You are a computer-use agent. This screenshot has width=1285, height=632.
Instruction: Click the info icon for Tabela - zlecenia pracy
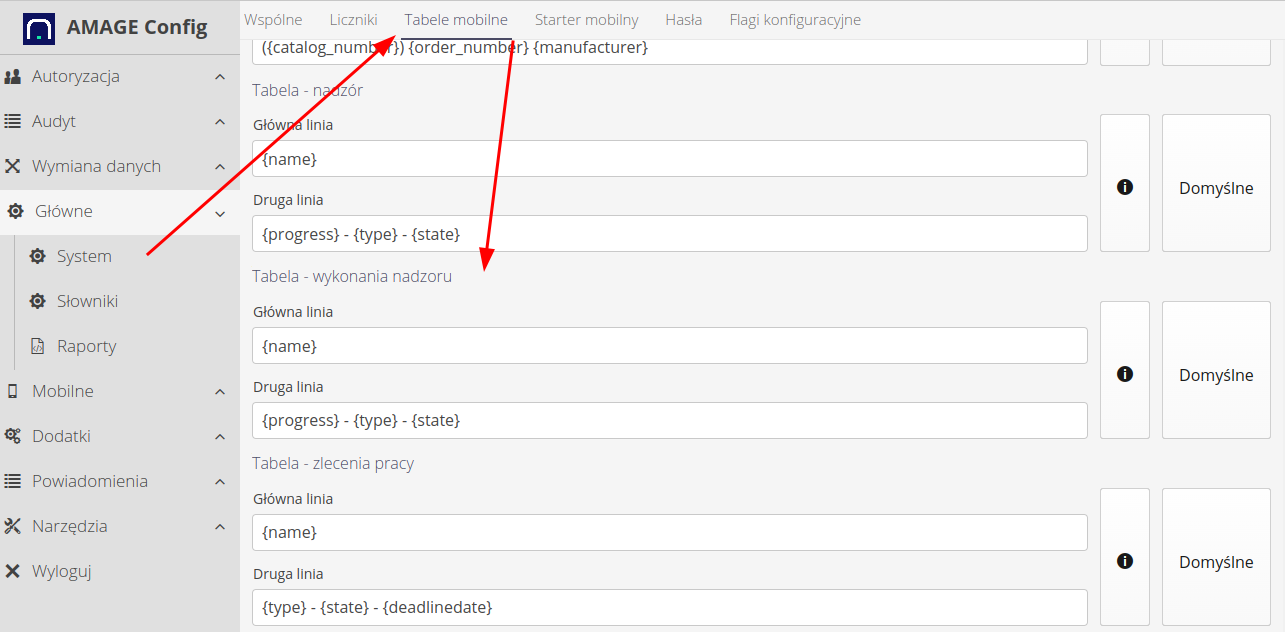pyautogui.click(x=1124, y=561)
